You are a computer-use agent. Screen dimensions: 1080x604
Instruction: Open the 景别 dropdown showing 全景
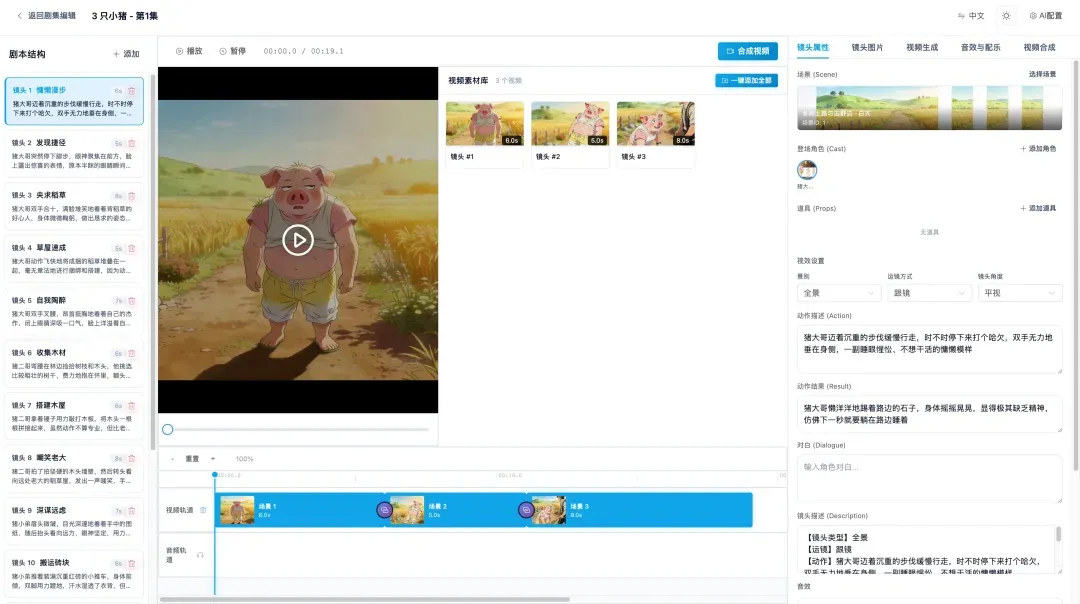pyautogui.click(x=838, y=293)
